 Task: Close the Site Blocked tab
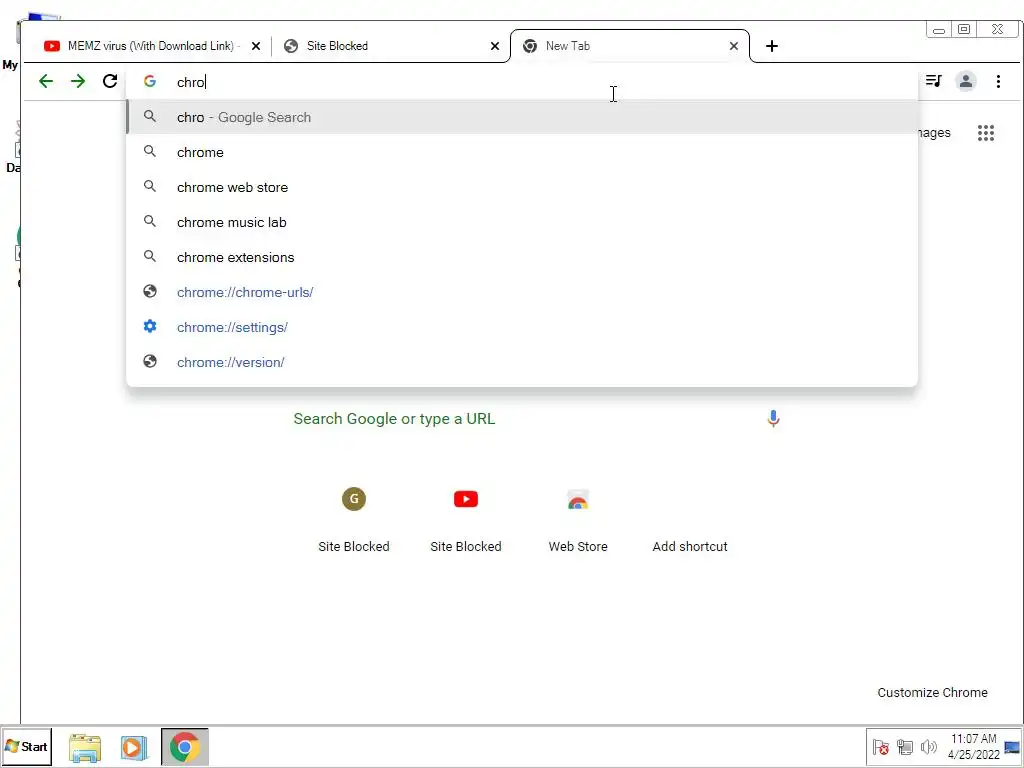tap(494, 46)
